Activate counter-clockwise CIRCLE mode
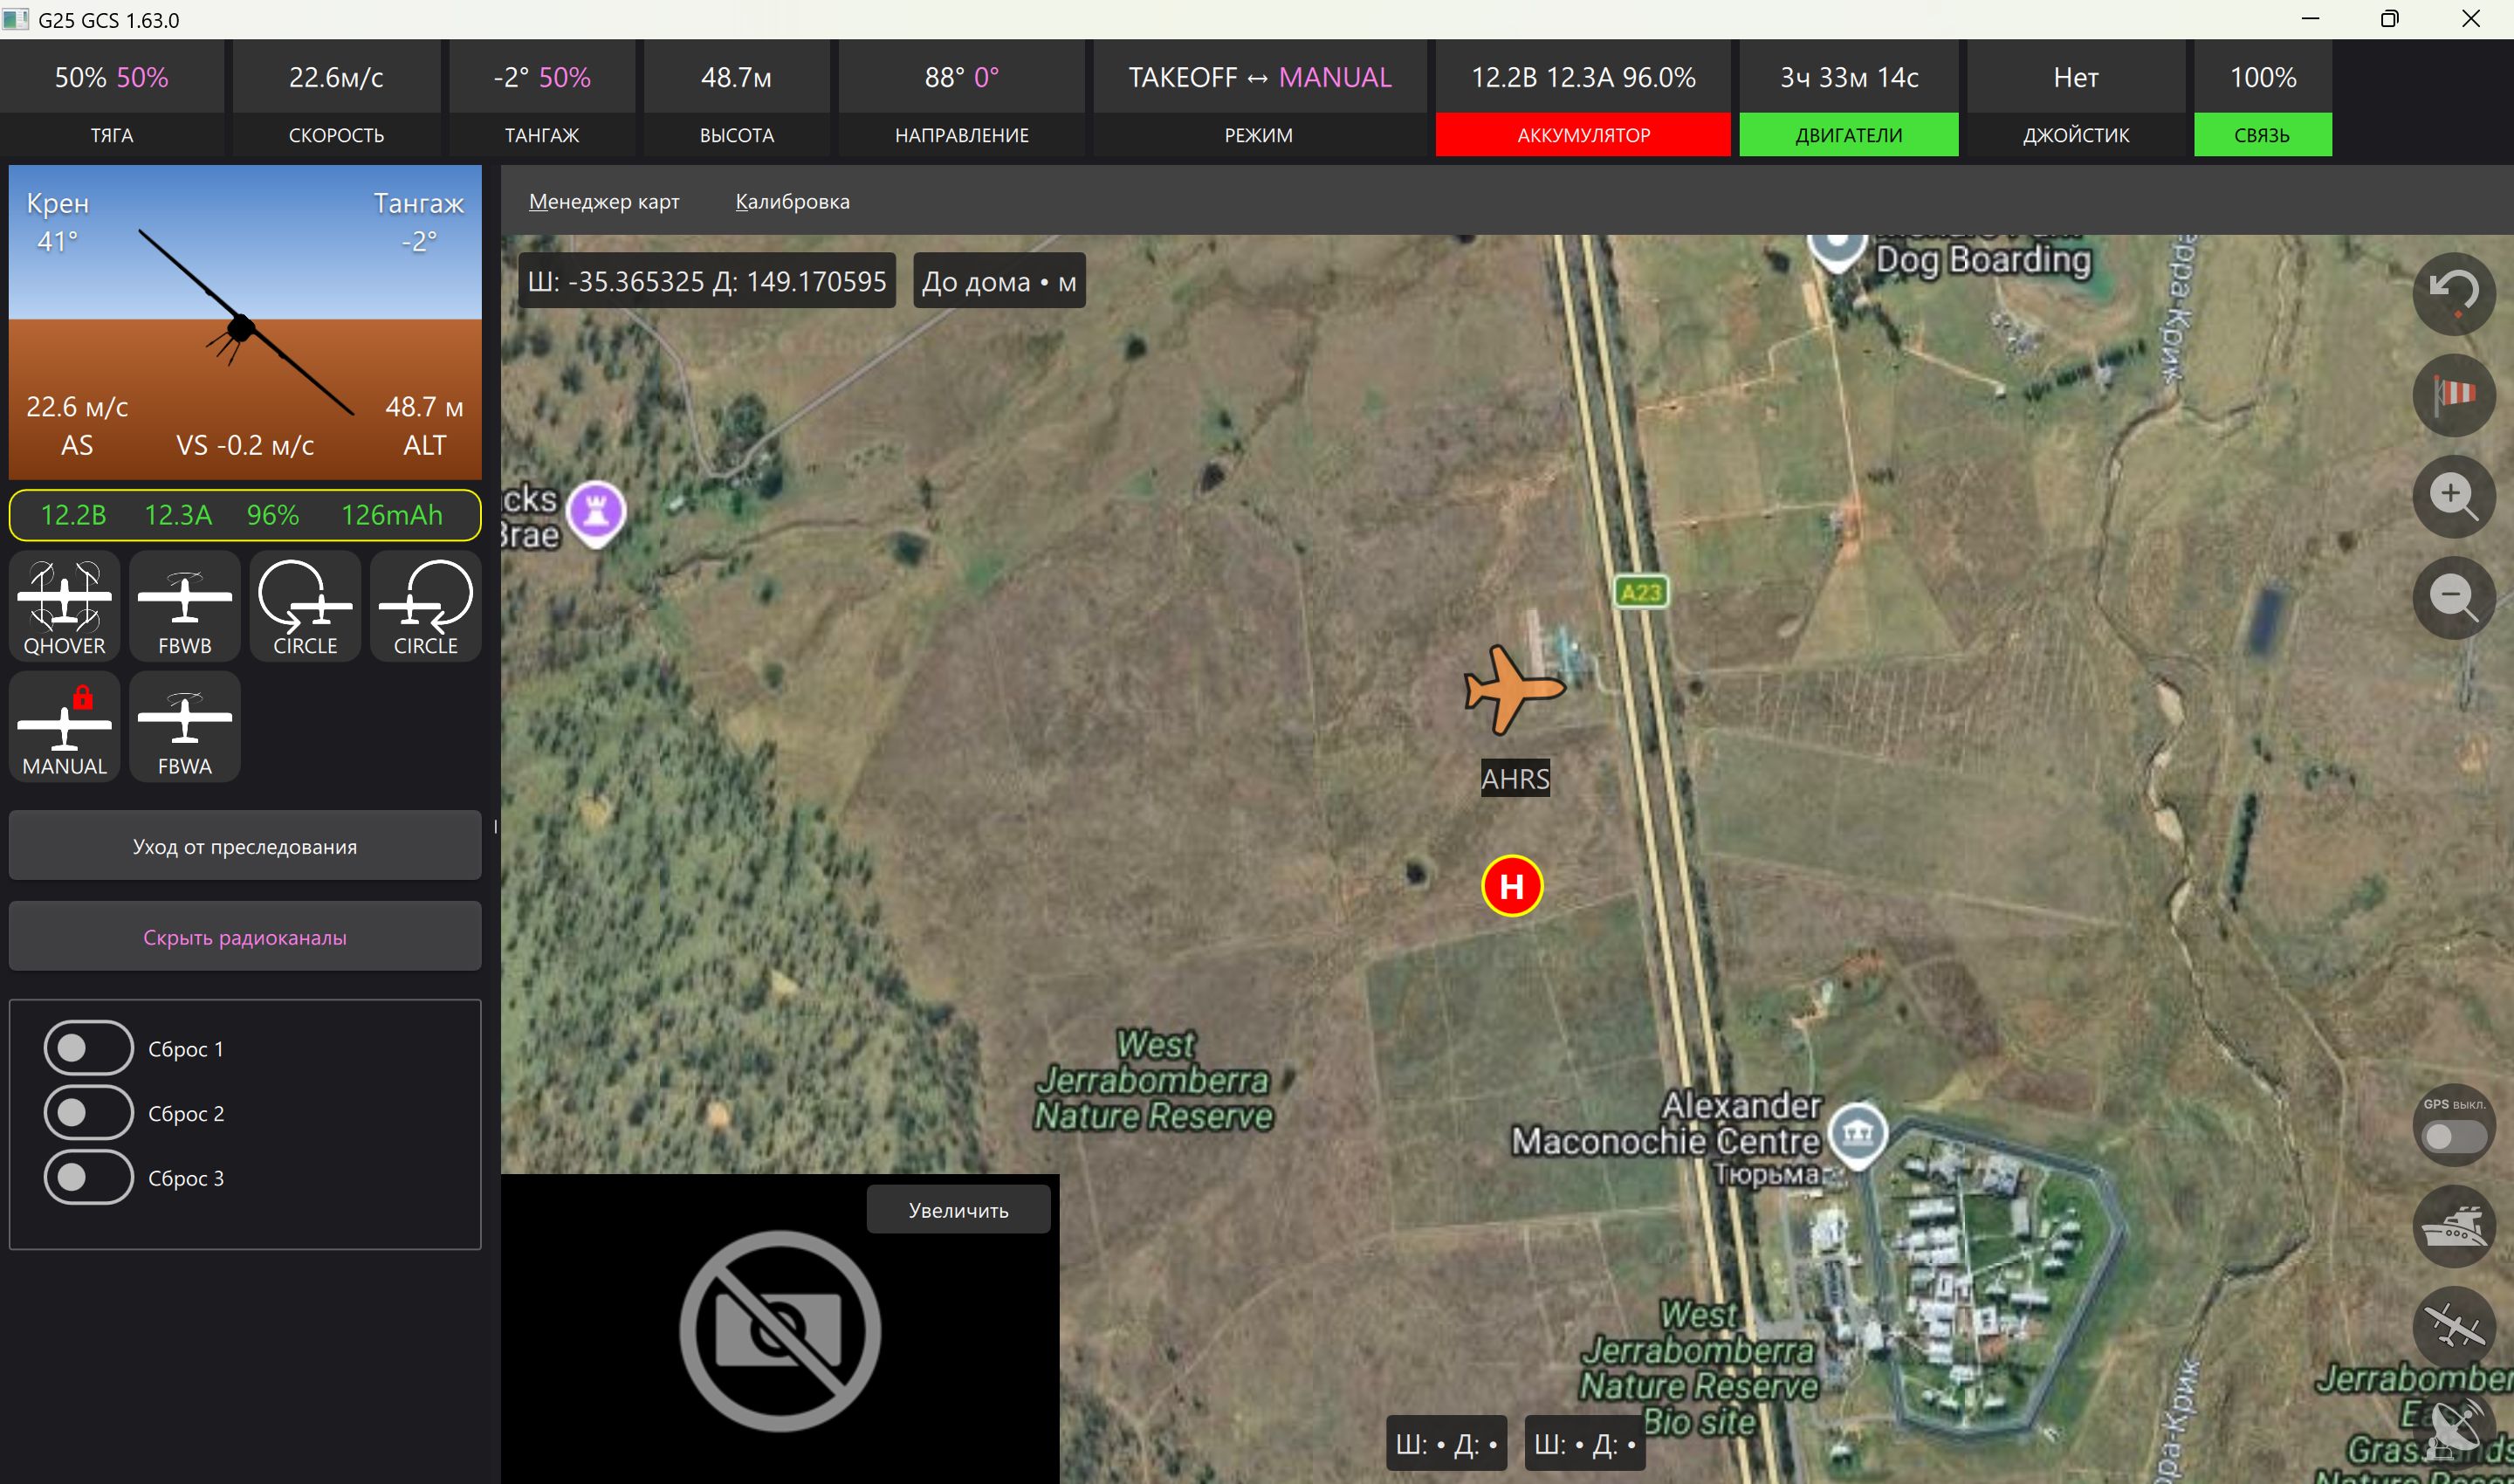 [305, 606]
